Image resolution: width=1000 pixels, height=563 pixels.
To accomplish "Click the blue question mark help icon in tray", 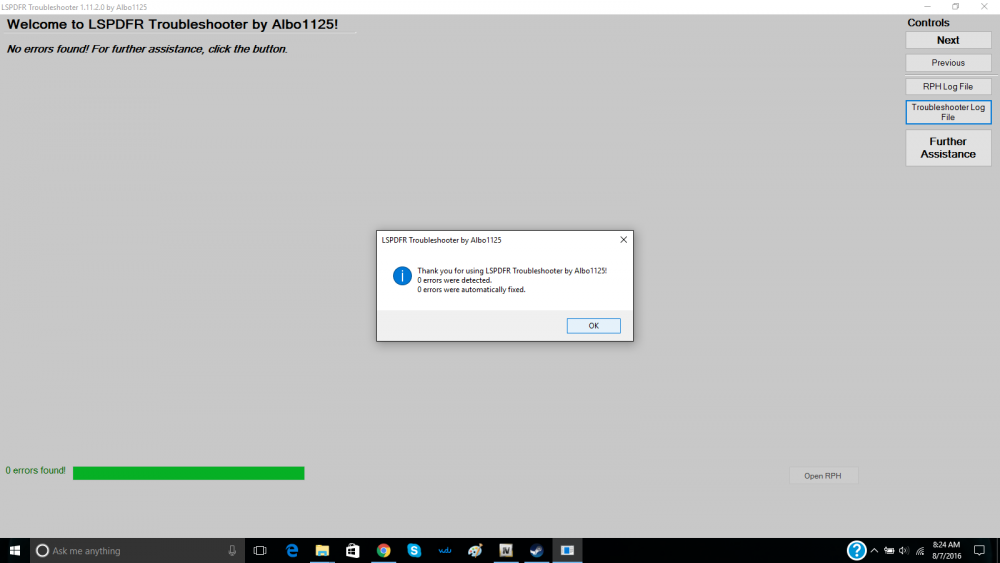I will pyautogui.click(x=856, y=550).
